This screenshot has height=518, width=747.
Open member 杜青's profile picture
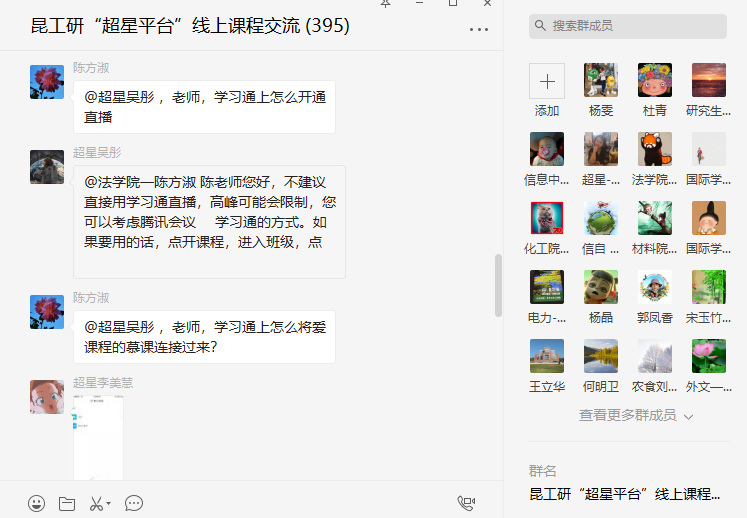655,80
